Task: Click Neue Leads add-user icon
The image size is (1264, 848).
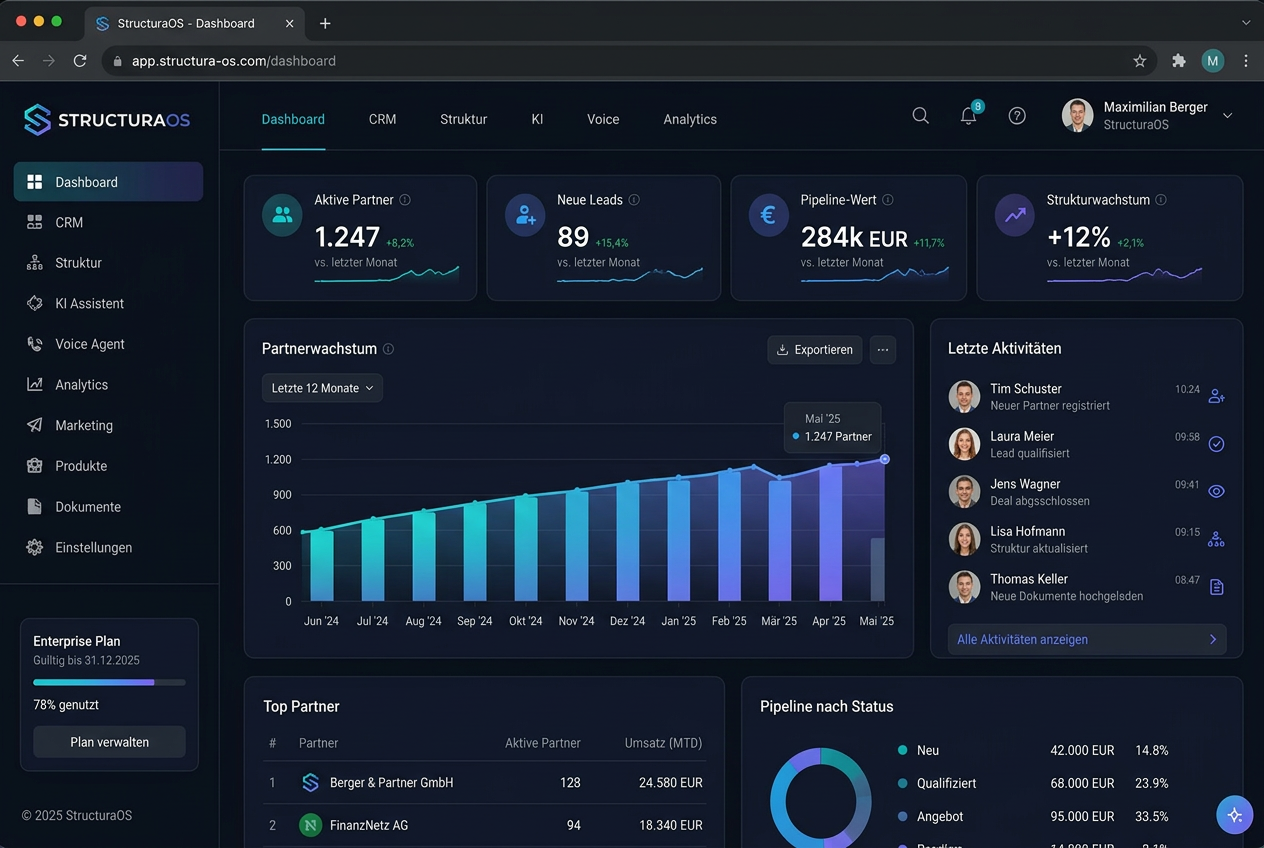Action: [x=525, y=215]
